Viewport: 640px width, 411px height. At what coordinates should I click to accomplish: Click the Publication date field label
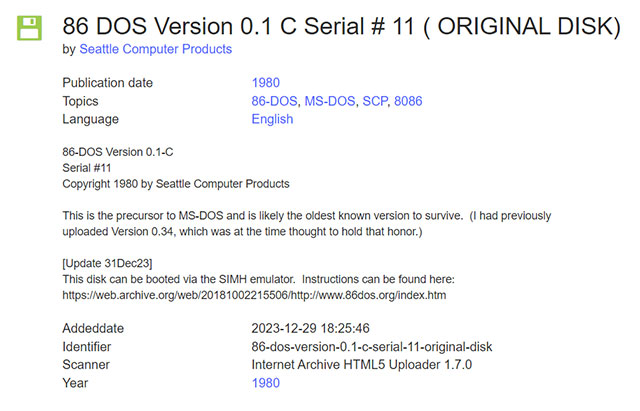(109, 83)
